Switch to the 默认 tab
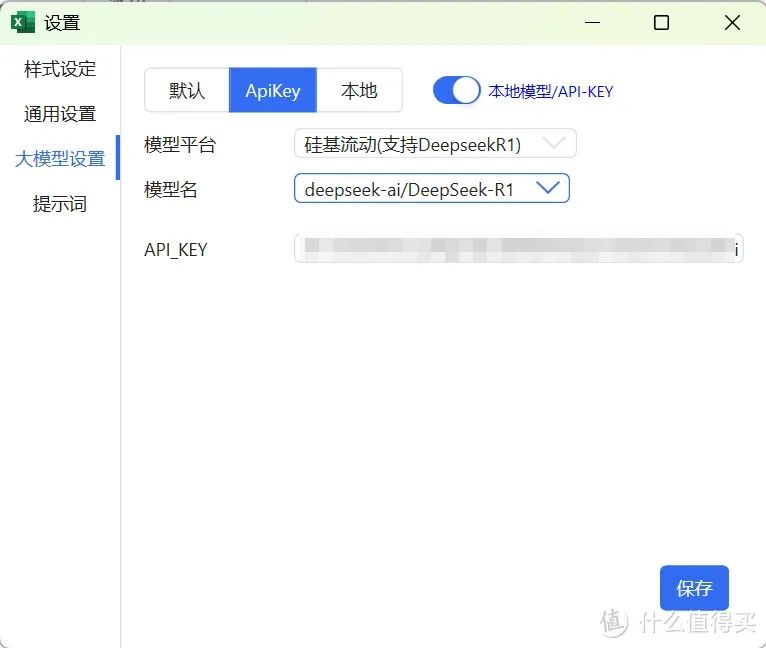 pos(187,90)
